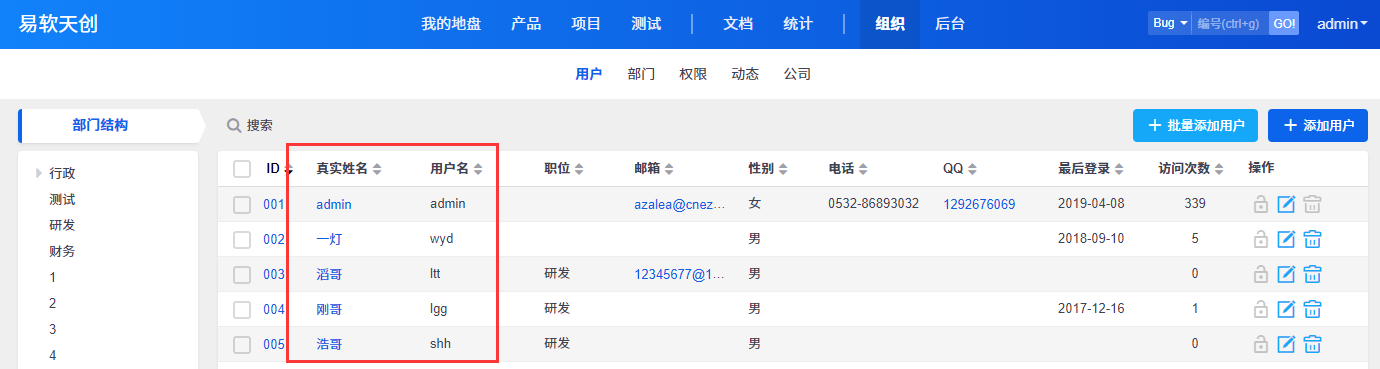The height and width of the screenshot is (369, 1380).
Task: Open 测试 menu item
Action: click(x=646, y=24)
